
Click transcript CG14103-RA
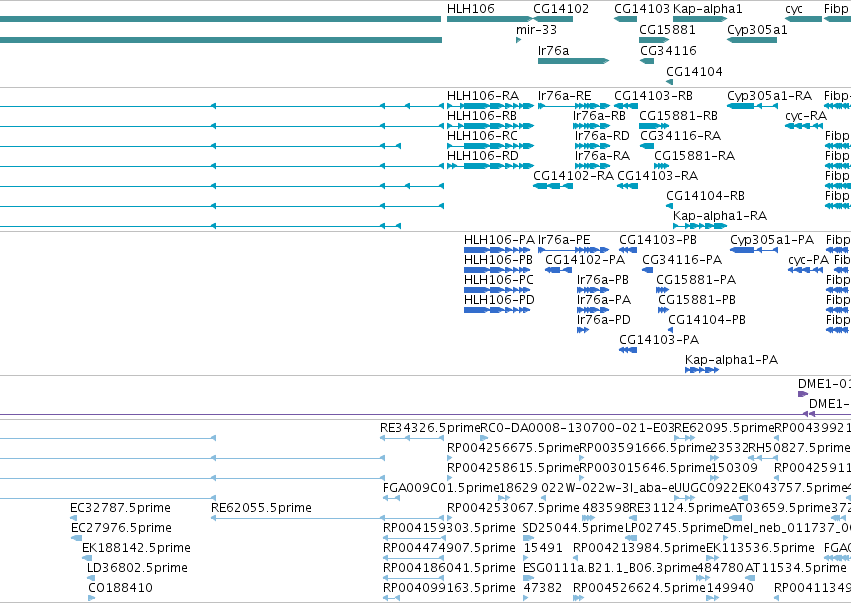(x=657, y=176)
